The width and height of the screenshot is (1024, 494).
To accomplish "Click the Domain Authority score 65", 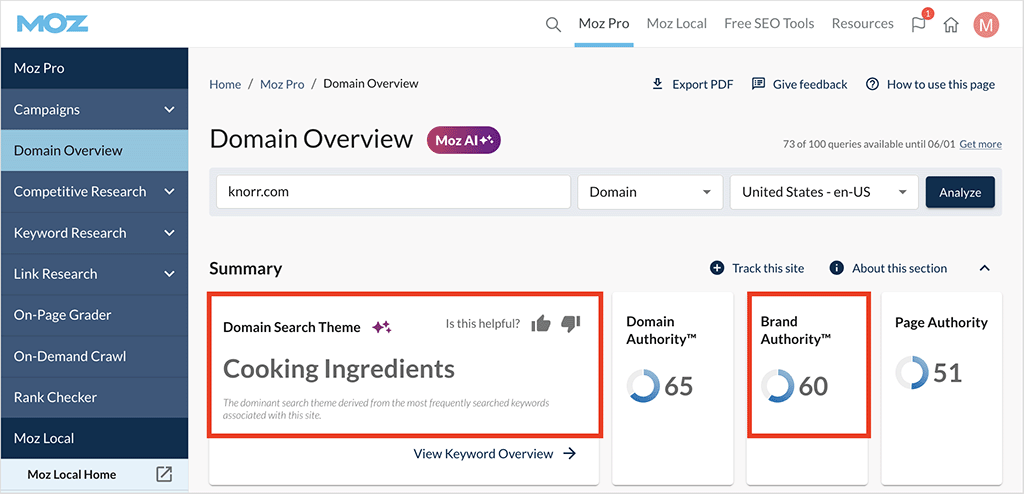I will tap(679, 386).
